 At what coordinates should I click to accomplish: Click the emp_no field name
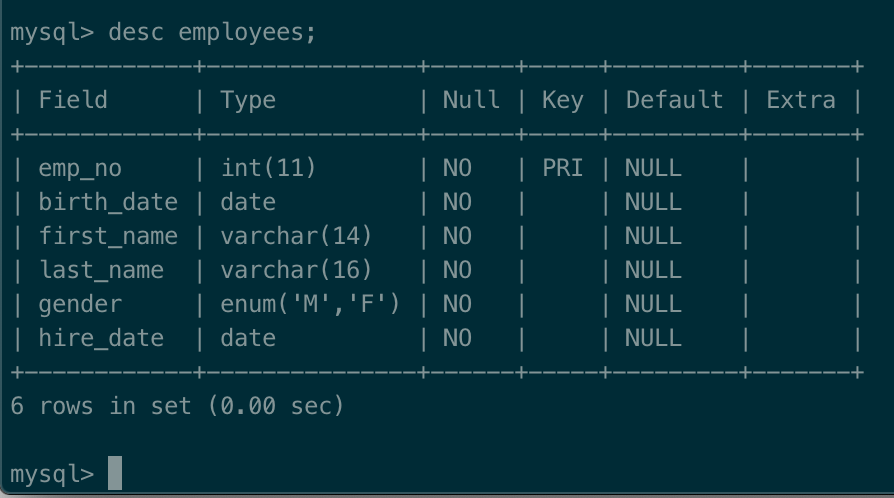point(80,169)
